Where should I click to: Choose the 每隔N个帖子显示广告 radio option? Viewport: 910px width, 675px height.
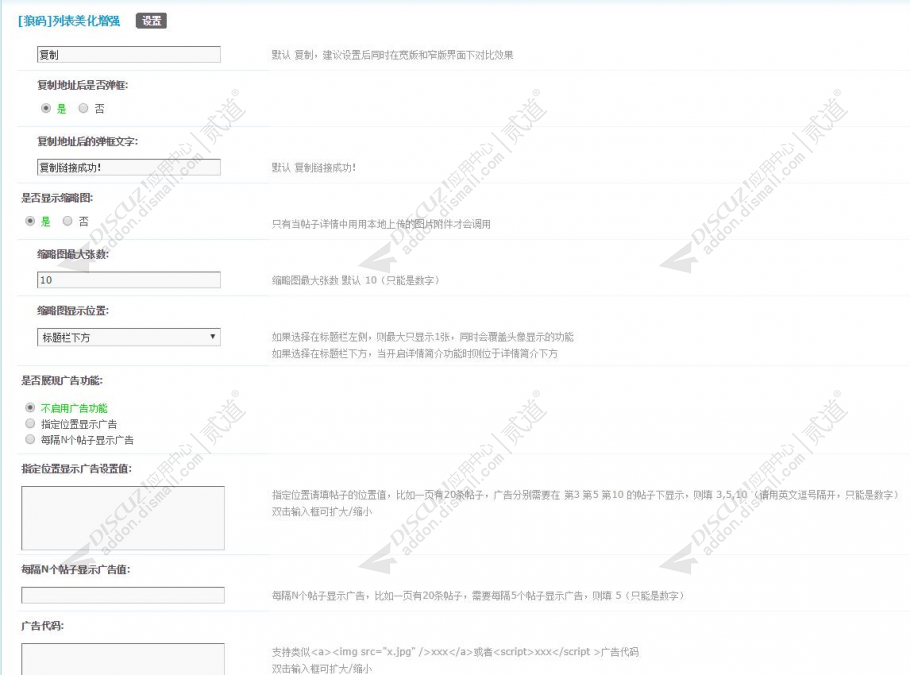[x=30, y=439]
